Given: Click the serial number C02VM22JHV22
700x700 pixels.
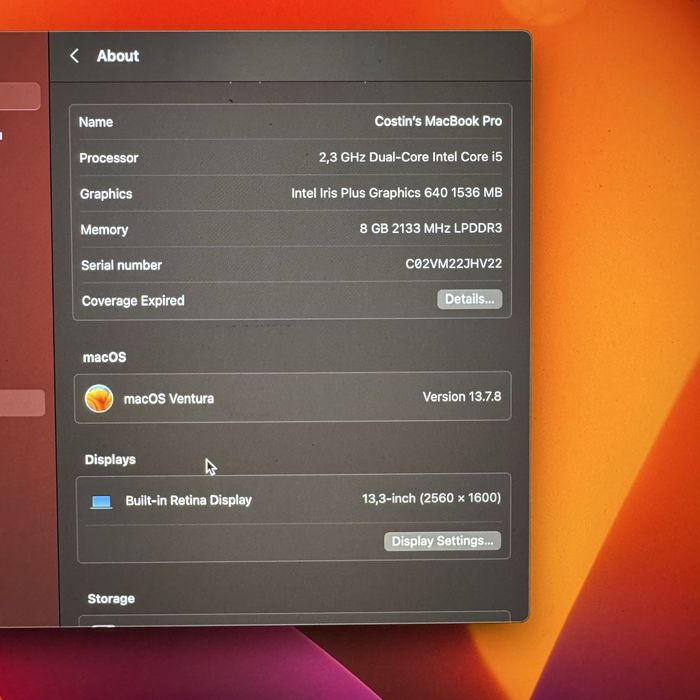Looking at the screenshot, I should [x=454, y=264].
